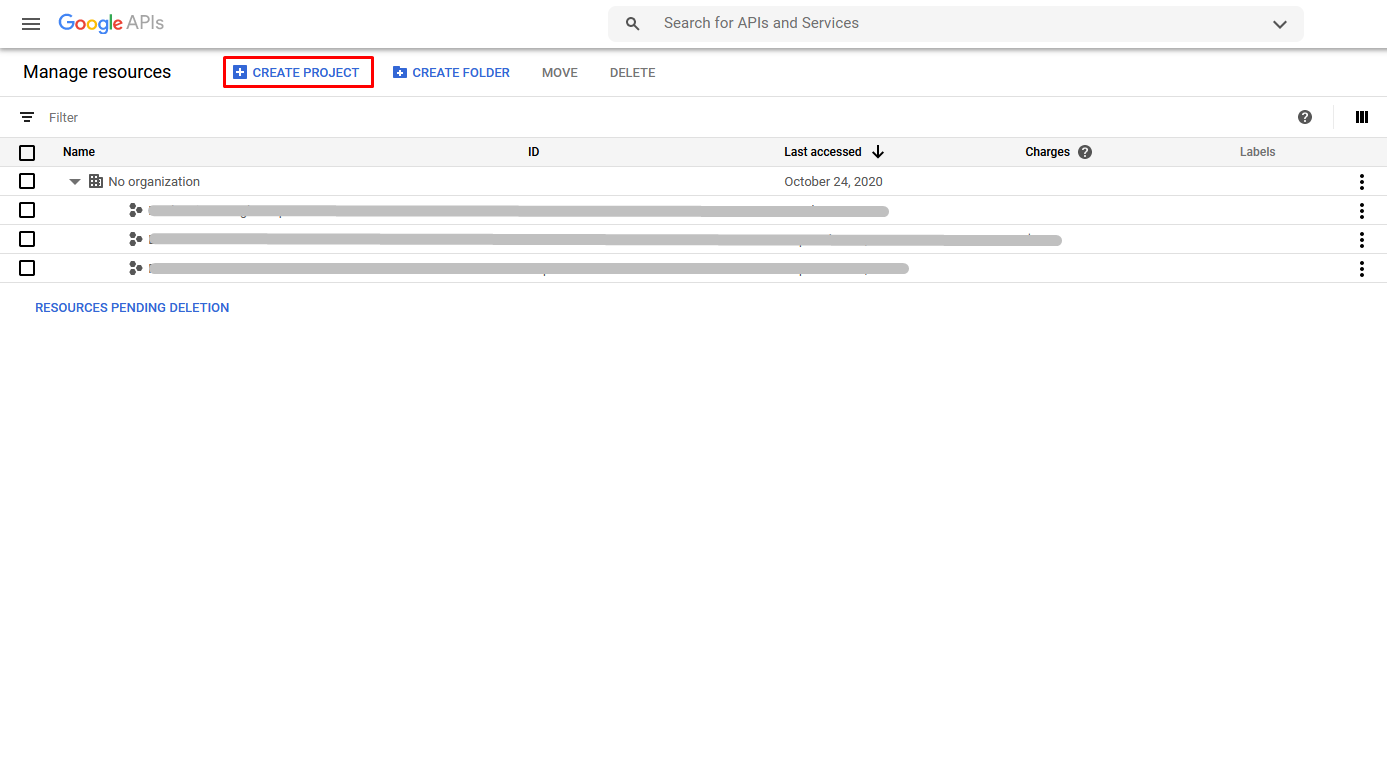The image size is (1387, 769).
Task: Open the No organization row actions menu
Action: tap(1361, 181)
